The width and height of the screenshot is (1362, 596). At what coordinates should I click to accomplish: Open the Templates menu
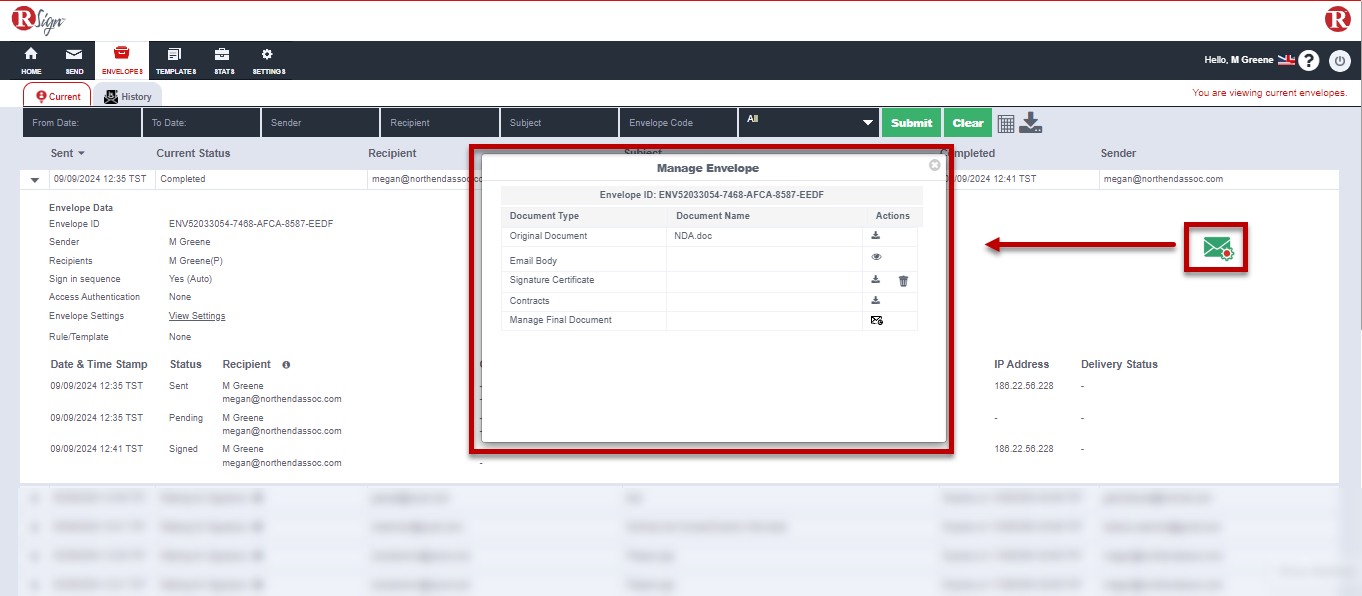coord(175,60)
